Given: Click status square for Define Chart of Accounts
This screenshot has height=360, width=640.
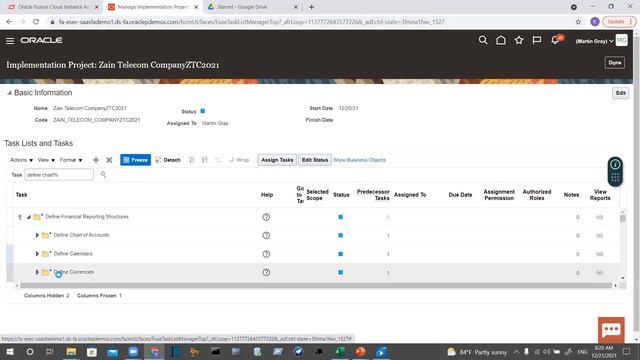Looking at the screenshot, I should point(340,236).
